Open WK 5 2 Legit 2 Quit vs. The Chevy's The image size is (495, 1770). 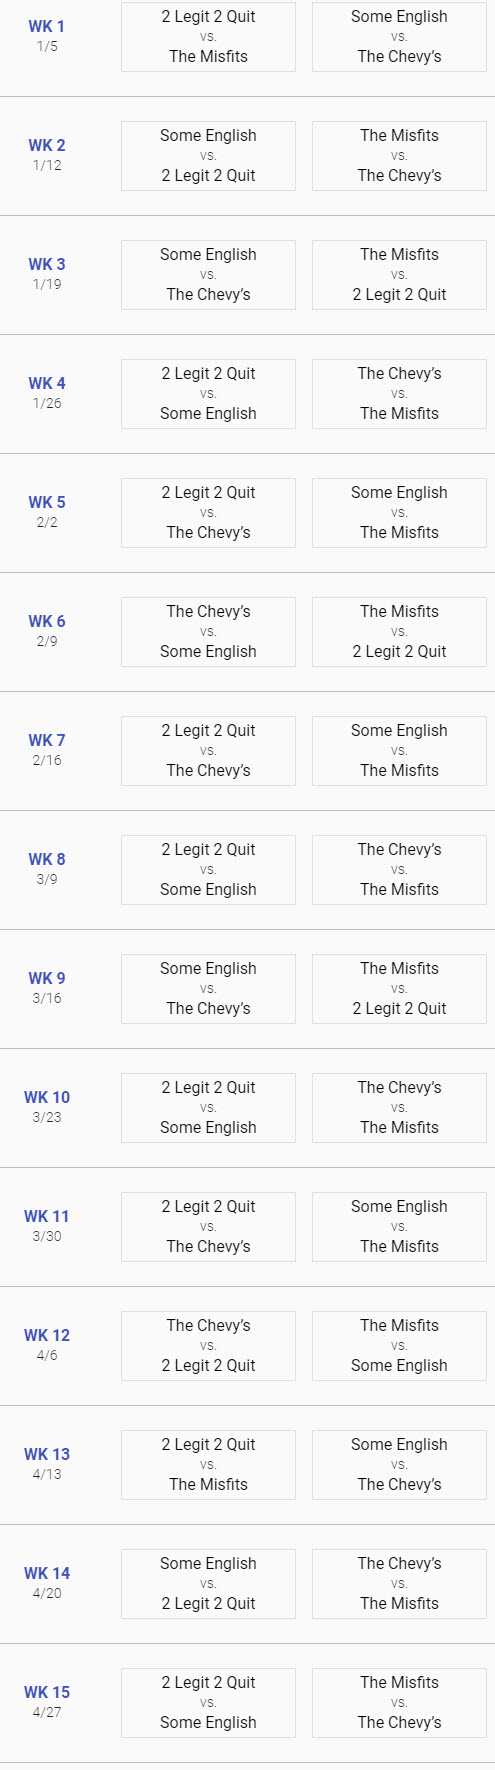tap(208, 513)
